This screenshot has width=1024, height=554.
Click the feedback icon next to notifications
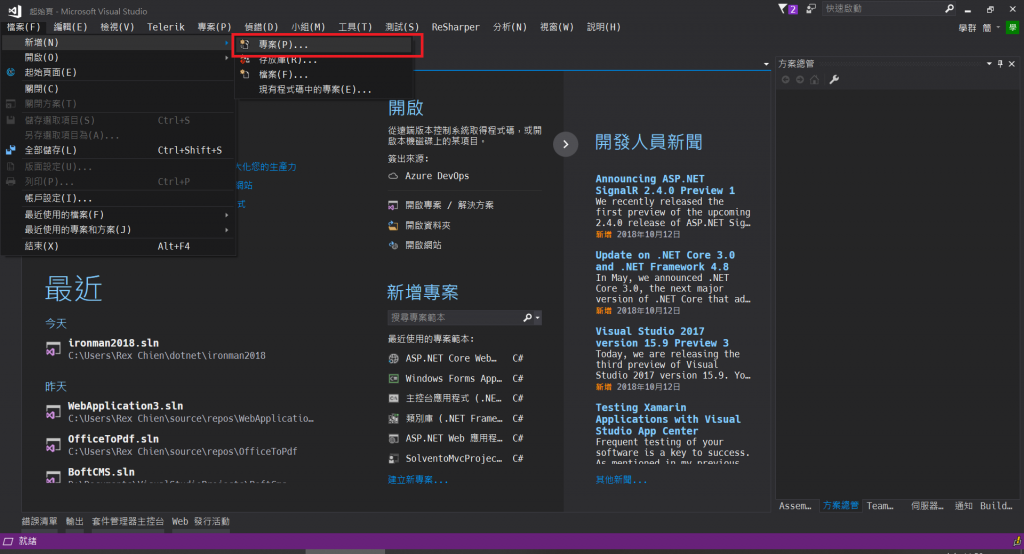coord(810,9)
